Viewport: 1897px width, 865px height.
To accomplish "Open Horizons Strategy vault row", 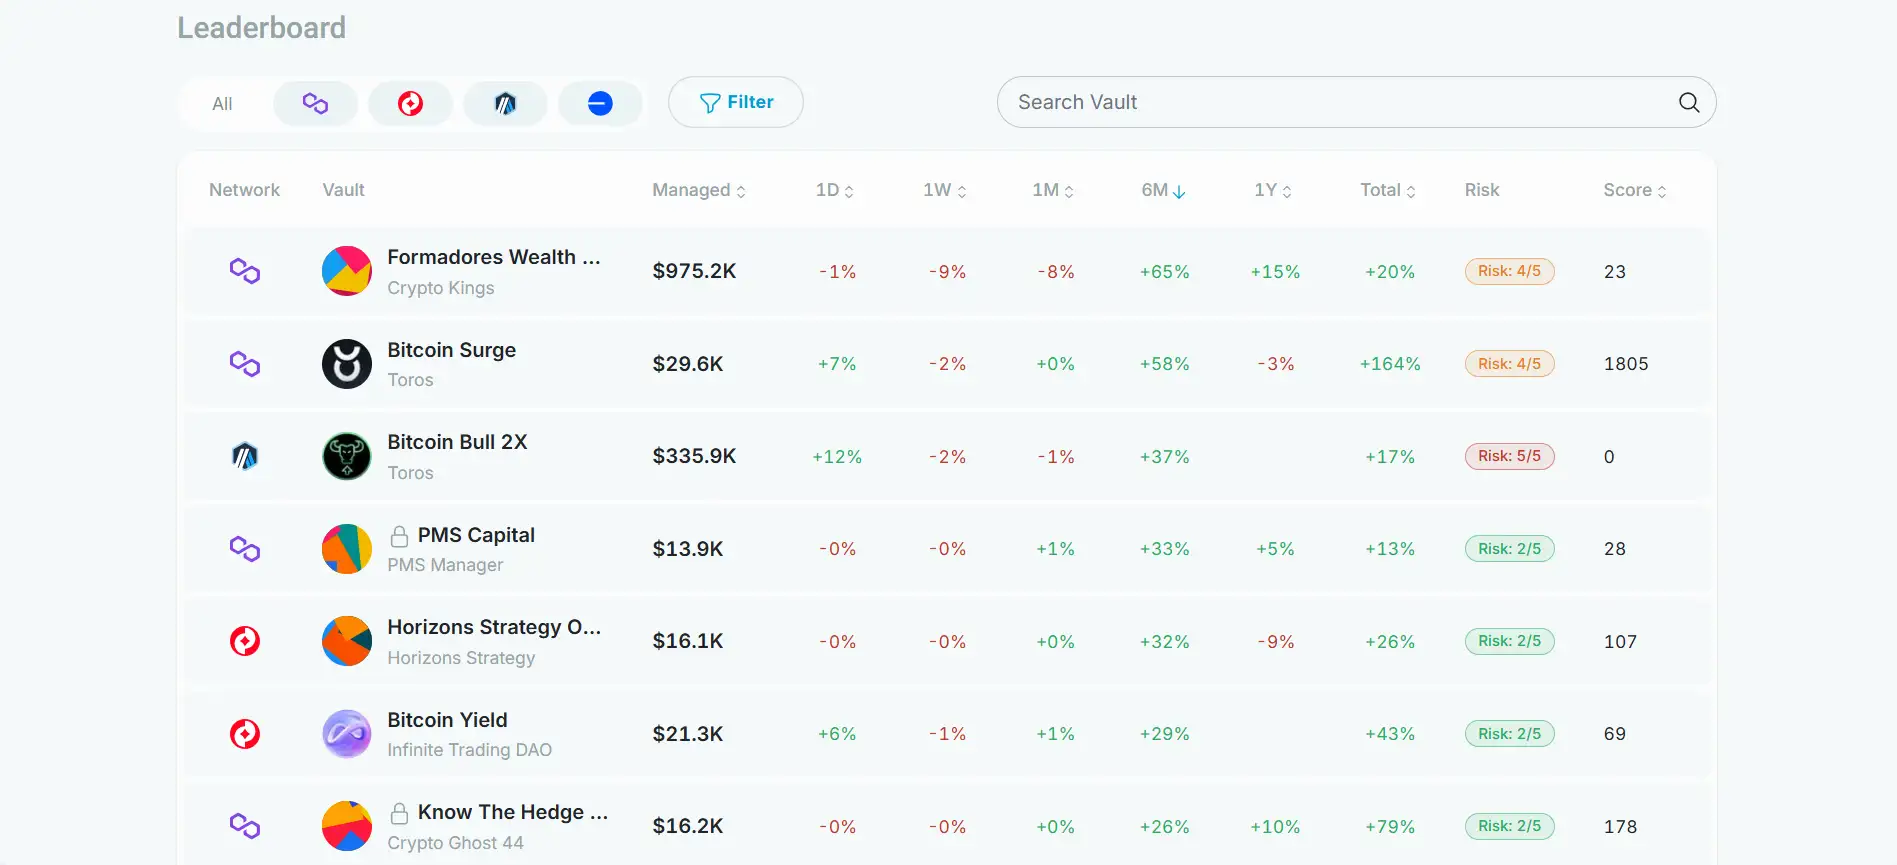I will [494, 628].
